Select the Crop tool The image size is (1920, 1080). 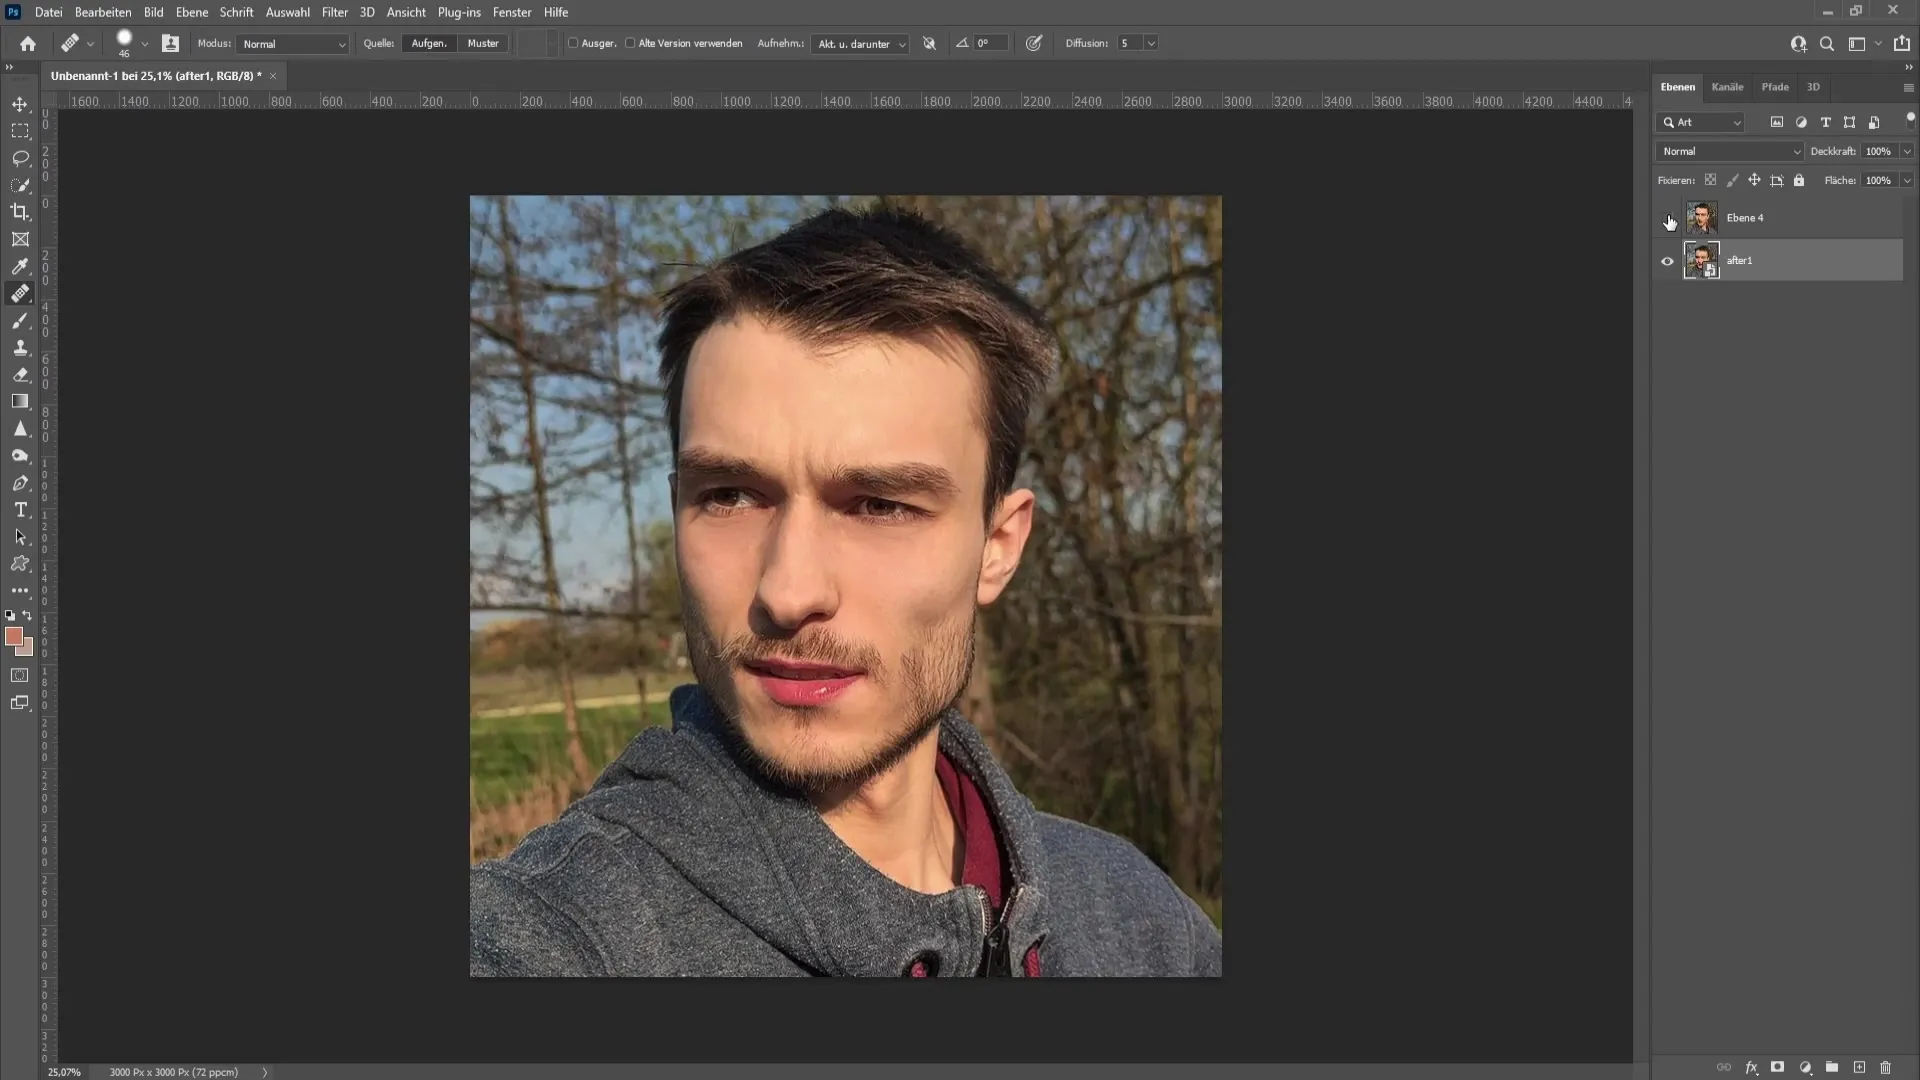pos(18,212)
